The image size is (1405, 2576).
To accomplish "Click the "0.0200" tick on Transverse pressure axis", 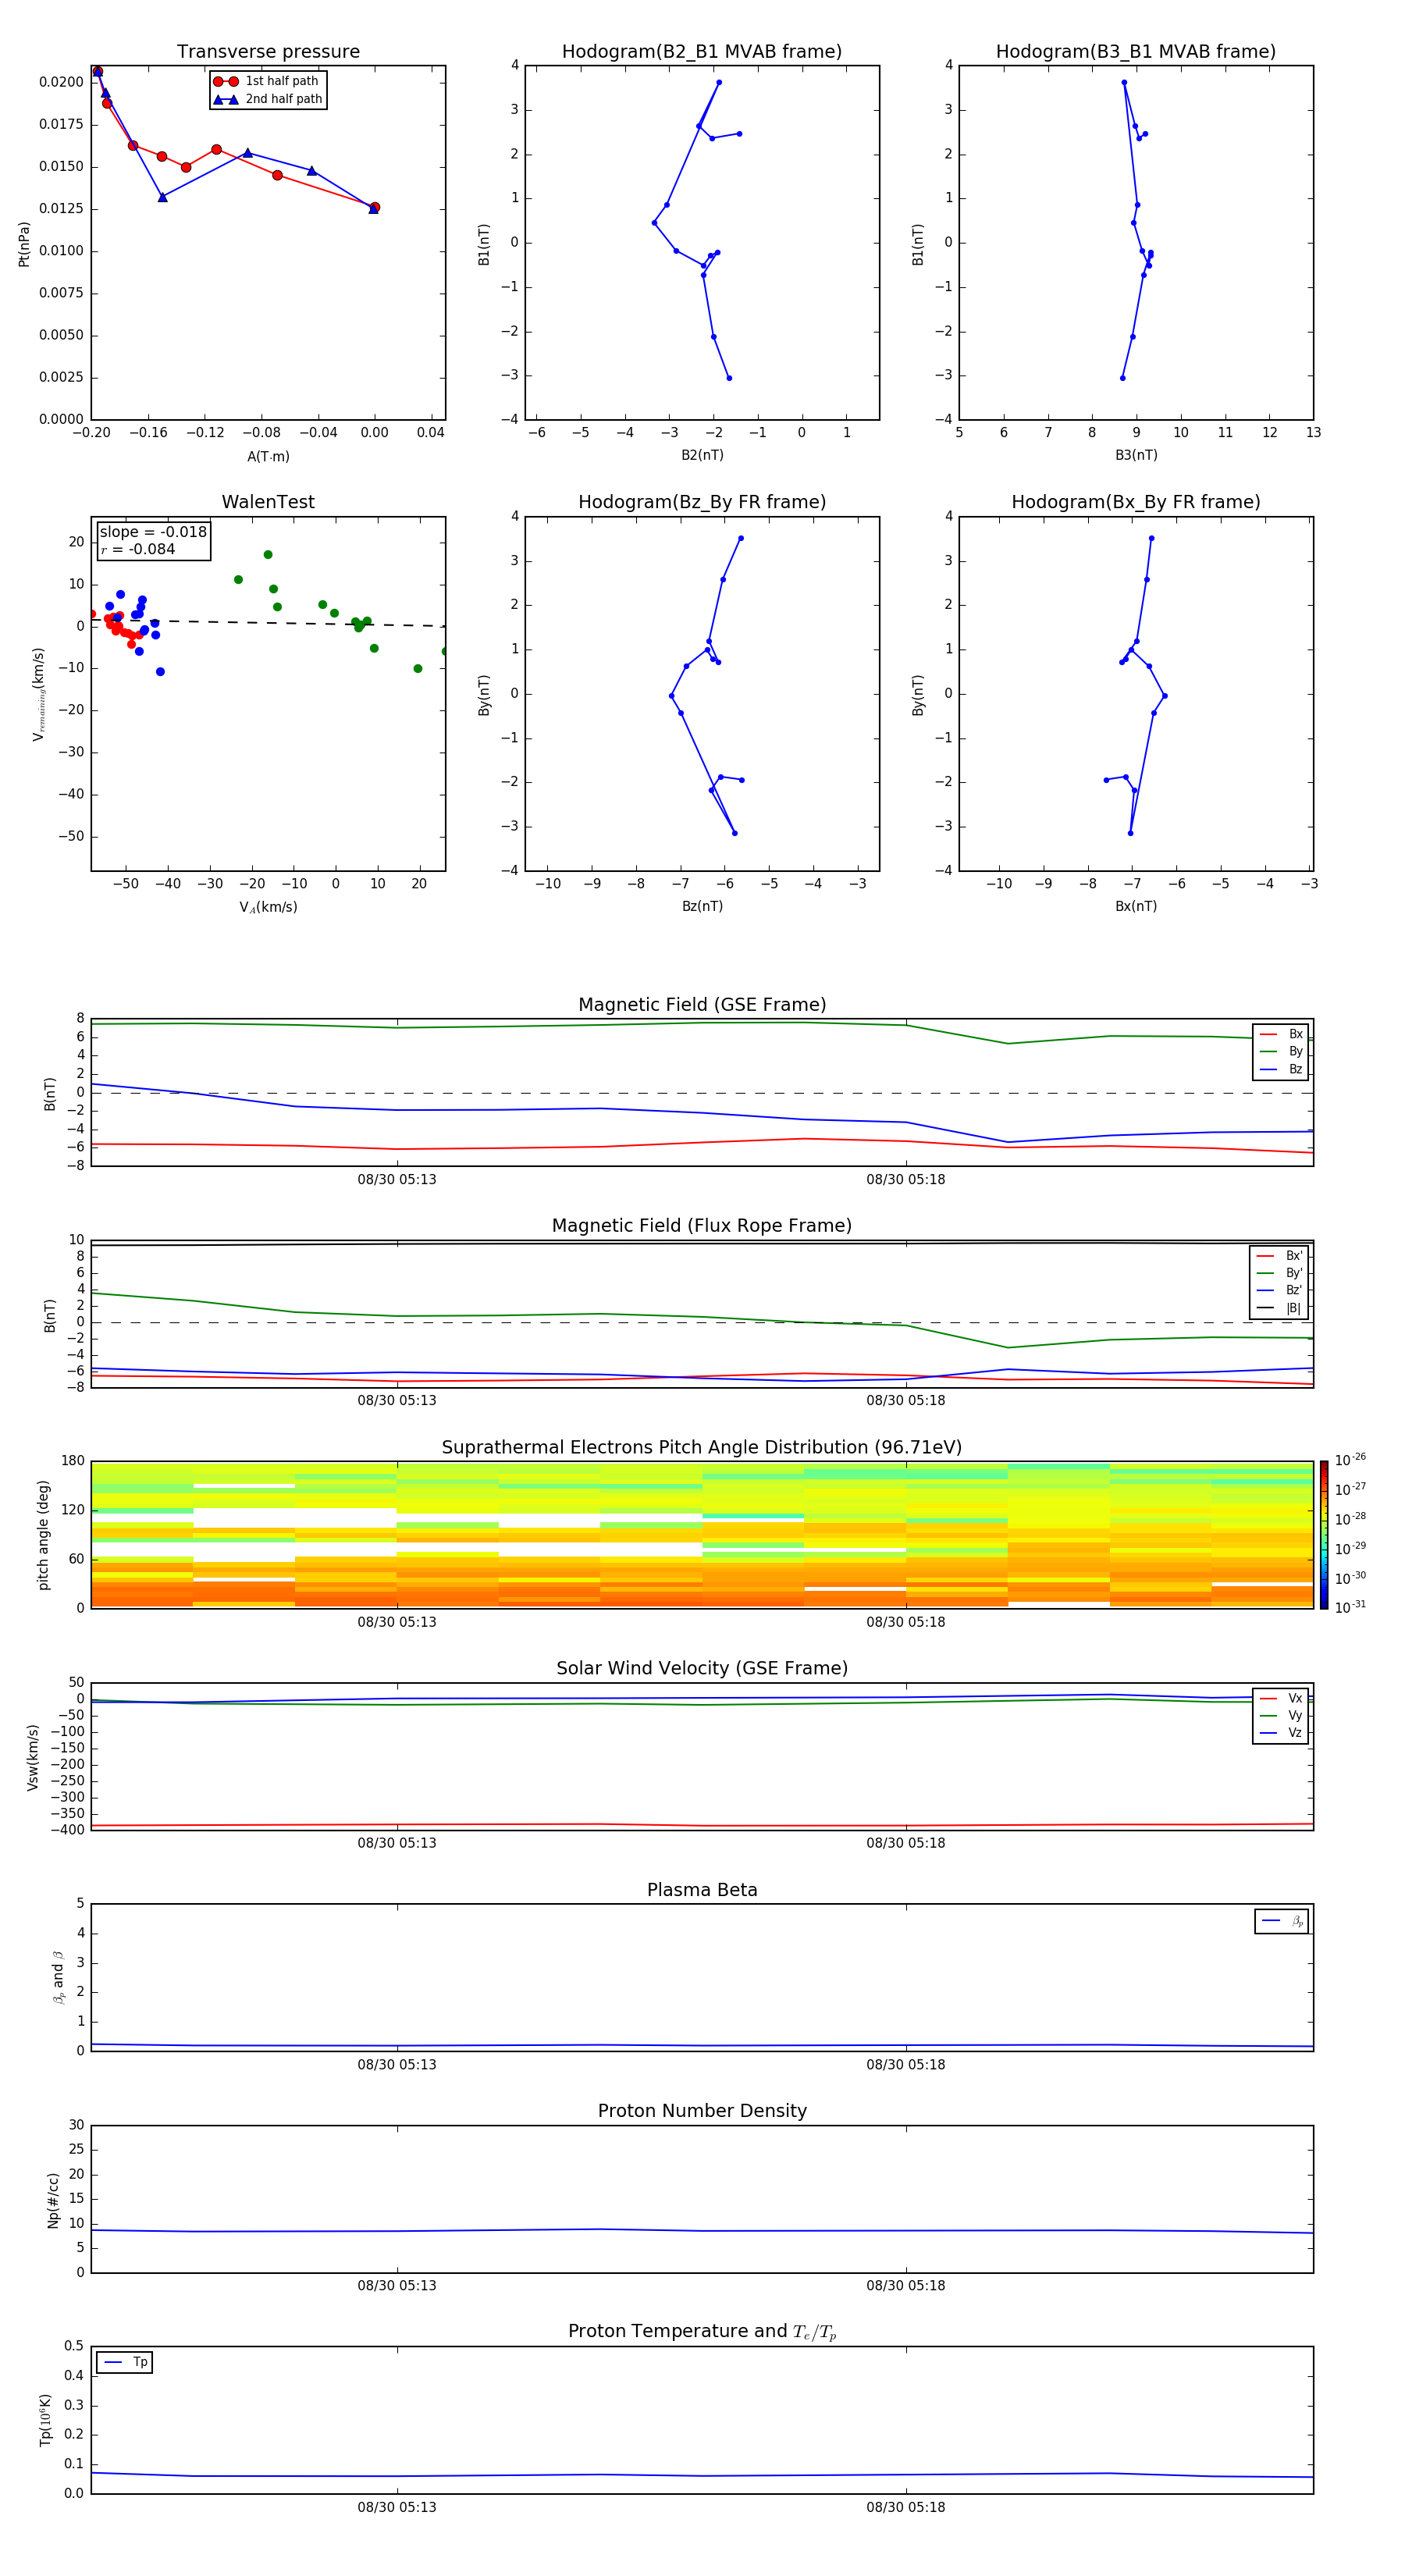I will 61,82.
